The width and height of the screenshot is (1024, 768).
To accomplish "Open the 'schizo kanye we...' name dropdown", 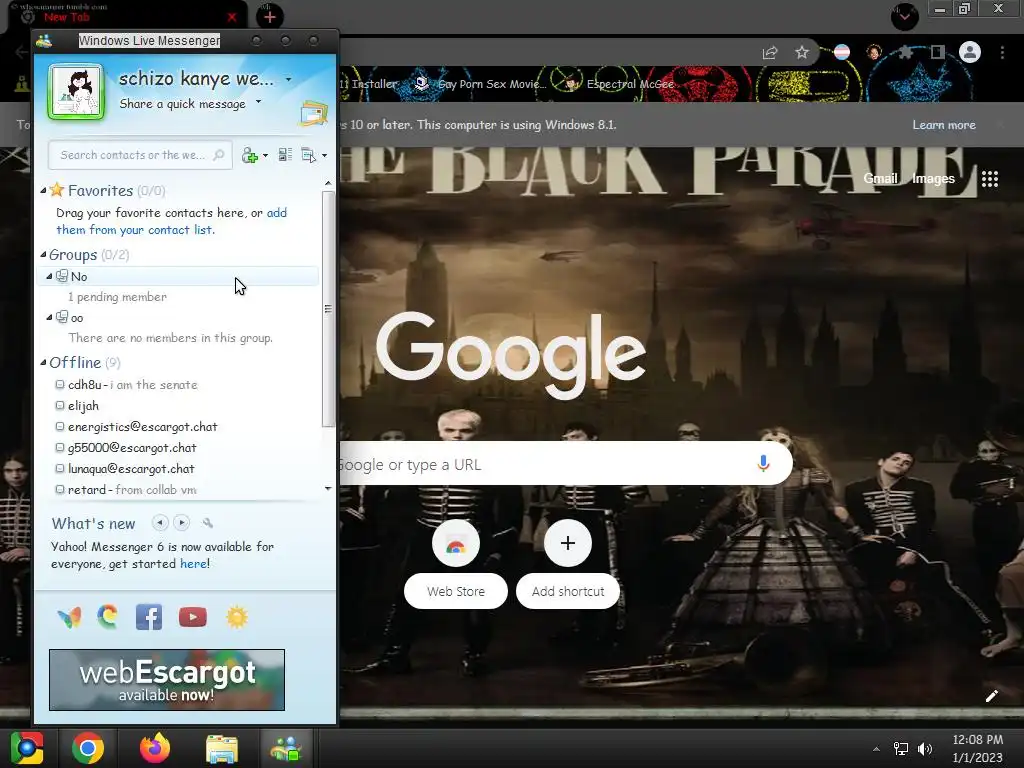I will pos(288,80).
